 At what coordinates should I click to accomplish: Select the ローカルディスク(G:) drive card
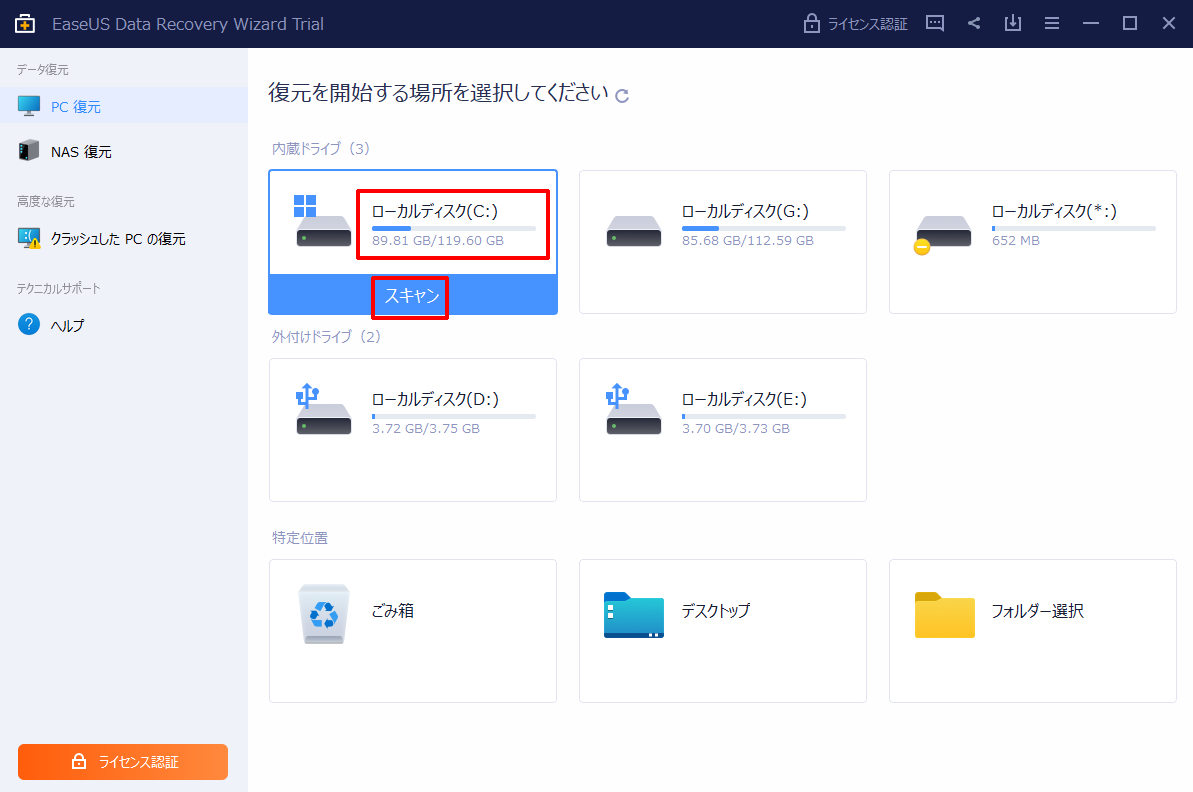pos(722,241)
